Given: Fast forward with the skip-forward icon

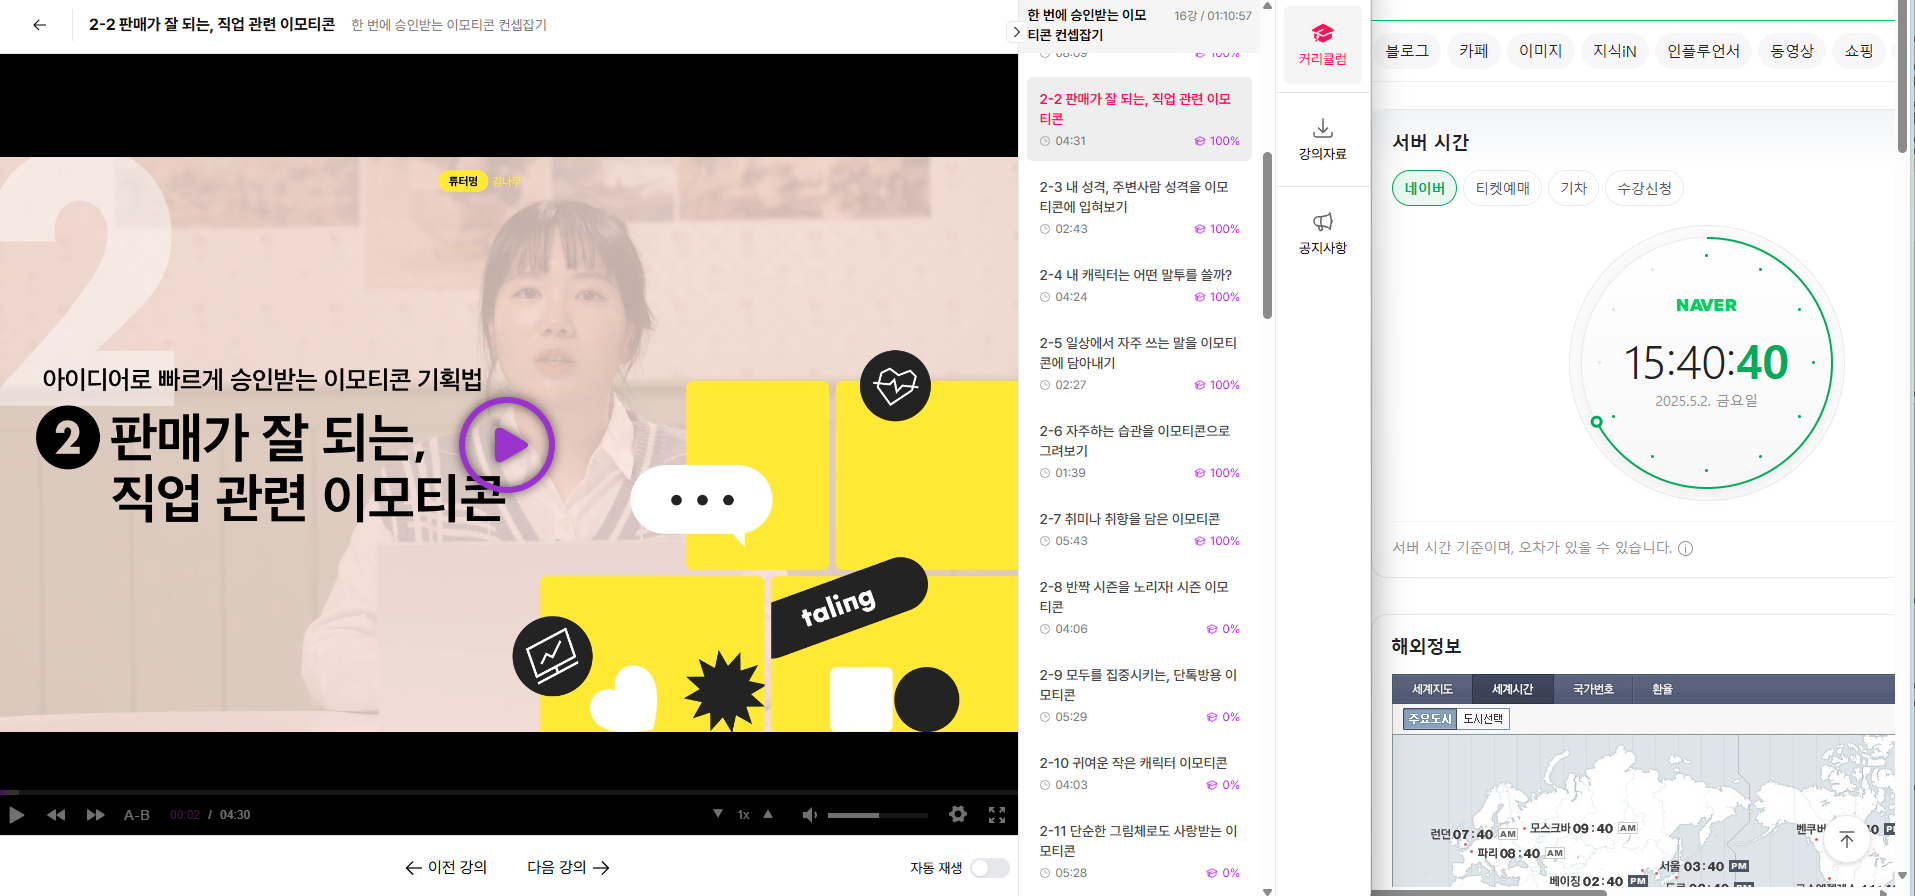Looking at the screenshot, I should [x=96, y=815].
